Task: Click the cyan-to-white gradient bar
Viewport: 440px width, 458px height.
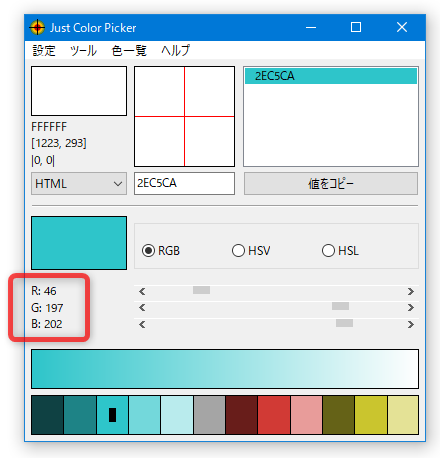Action: (225, 369)
